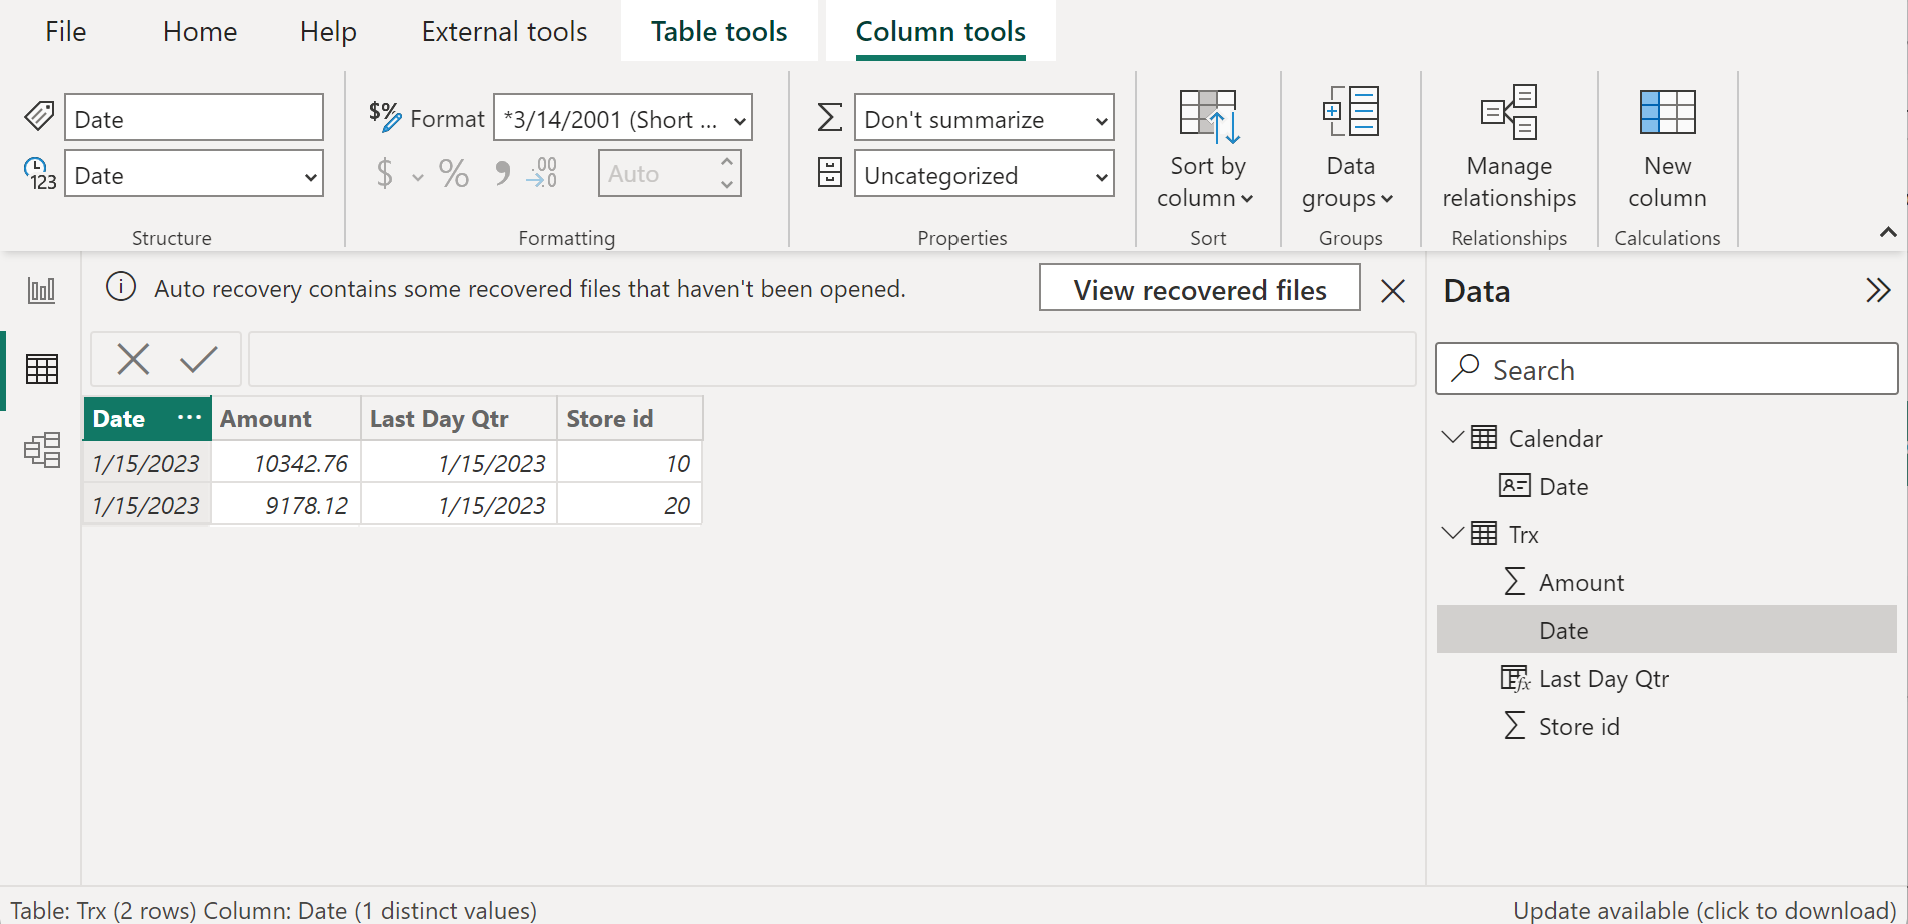This screenshot has height=924, width=1908.
Task: Open the Report view from the left sidebar
Action: point(41,290)
